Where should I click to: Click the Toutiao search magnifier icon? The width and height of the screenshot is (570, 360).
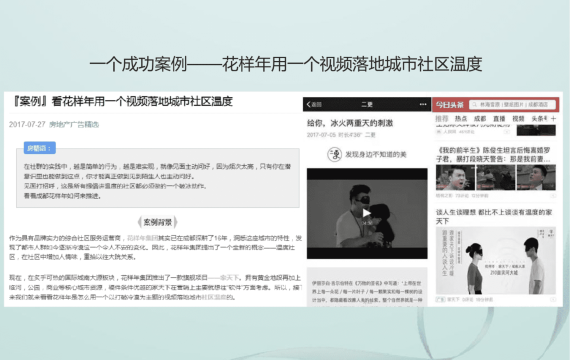point(474,105)
